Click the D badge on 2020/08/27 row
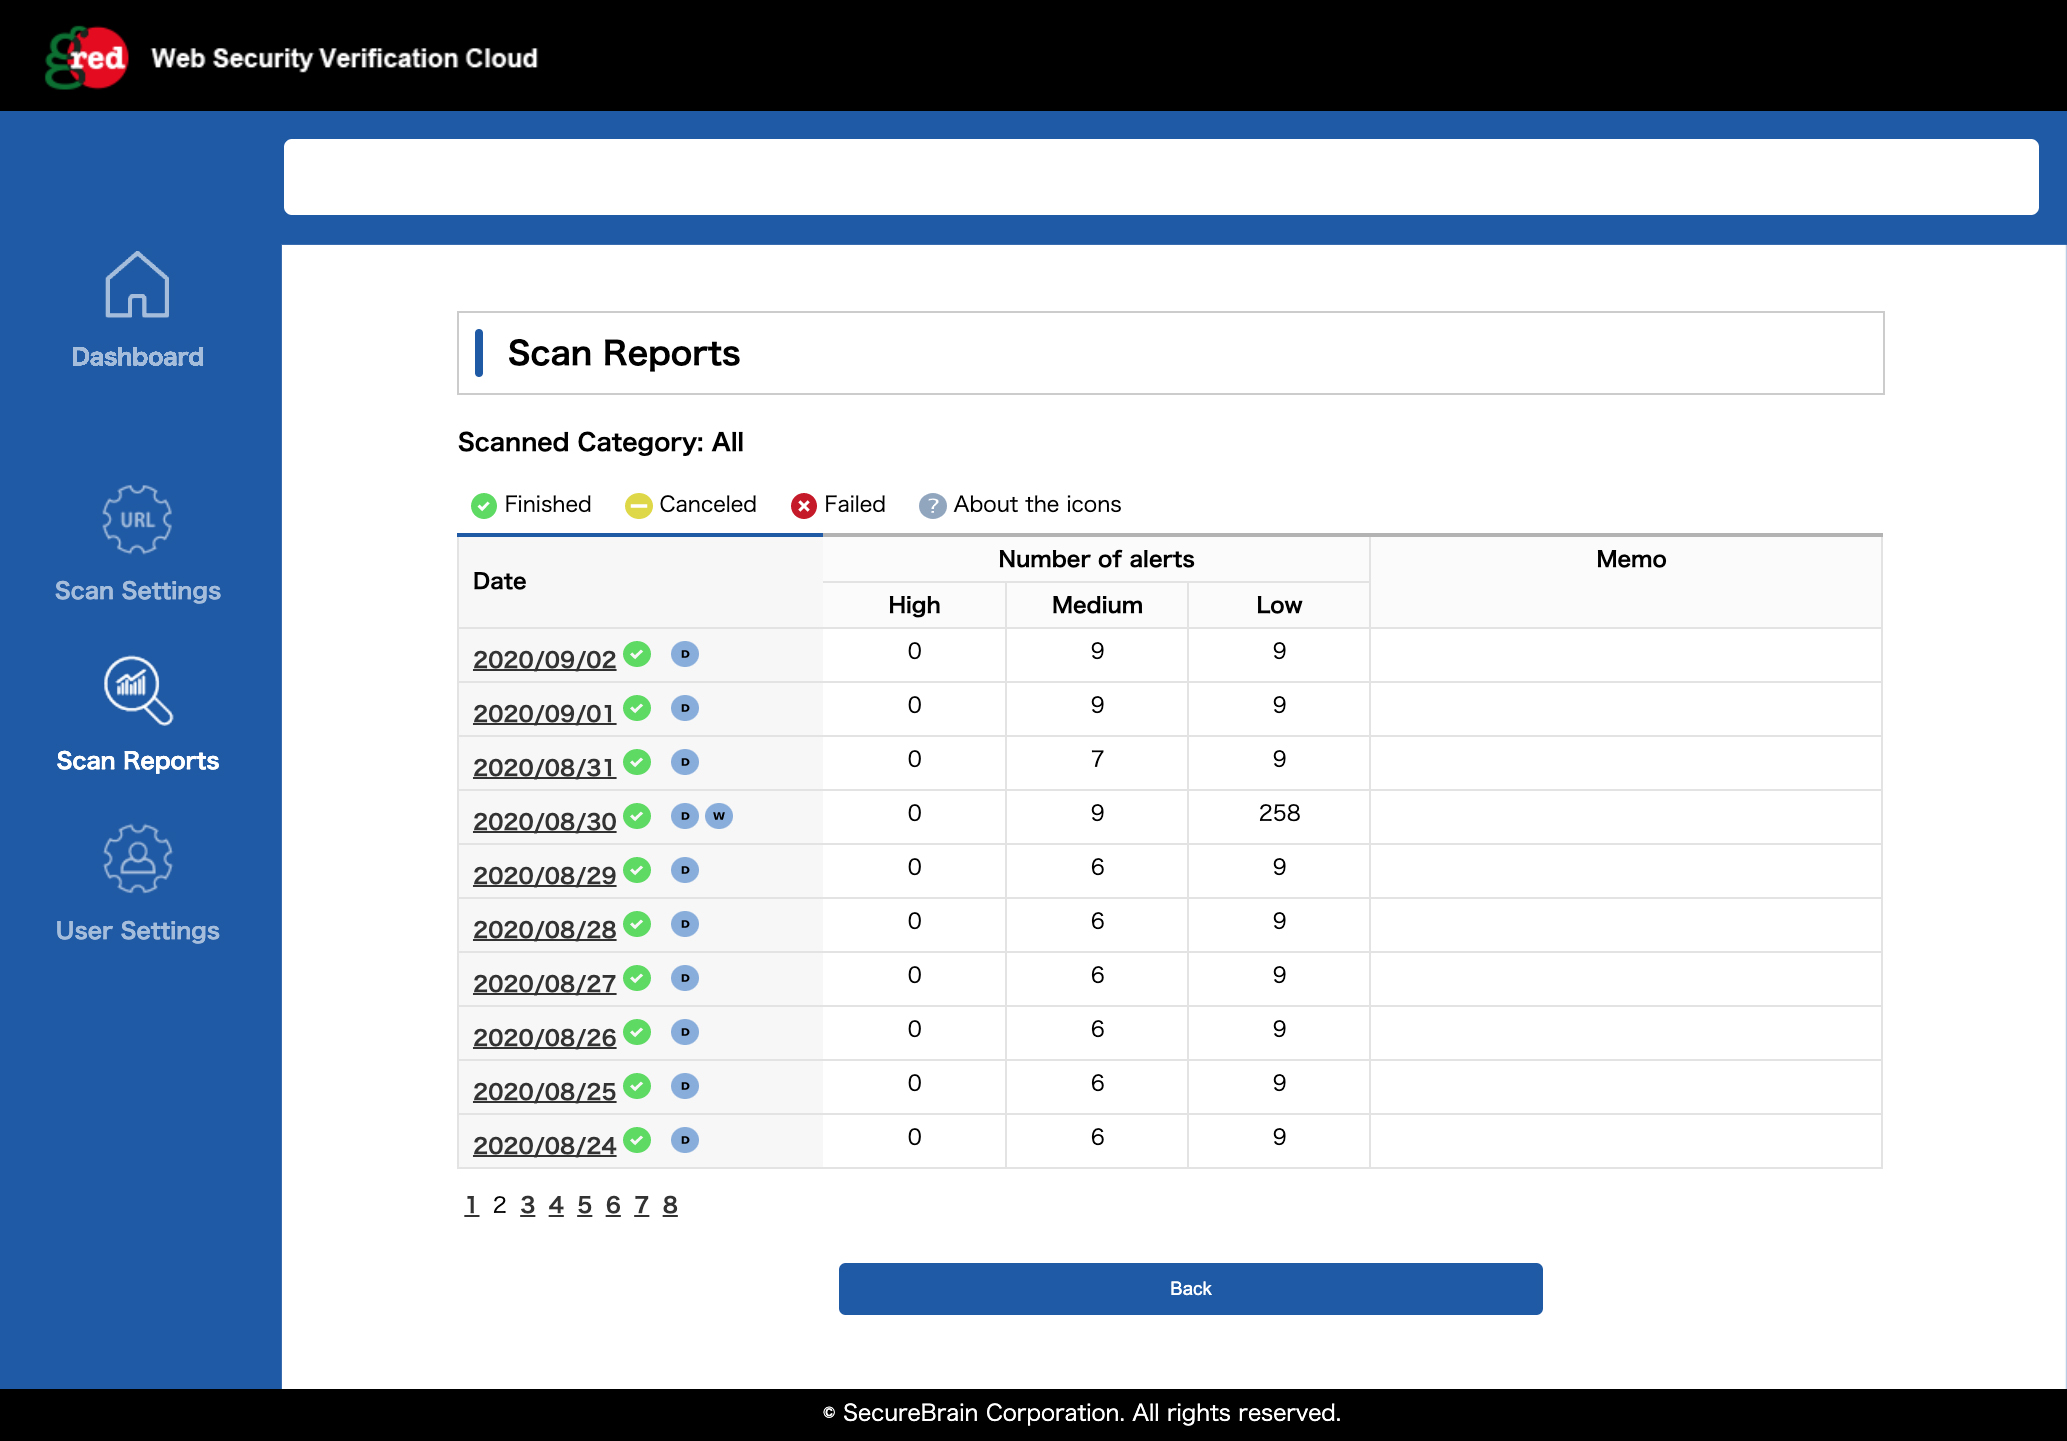 (x=685, y=978)
